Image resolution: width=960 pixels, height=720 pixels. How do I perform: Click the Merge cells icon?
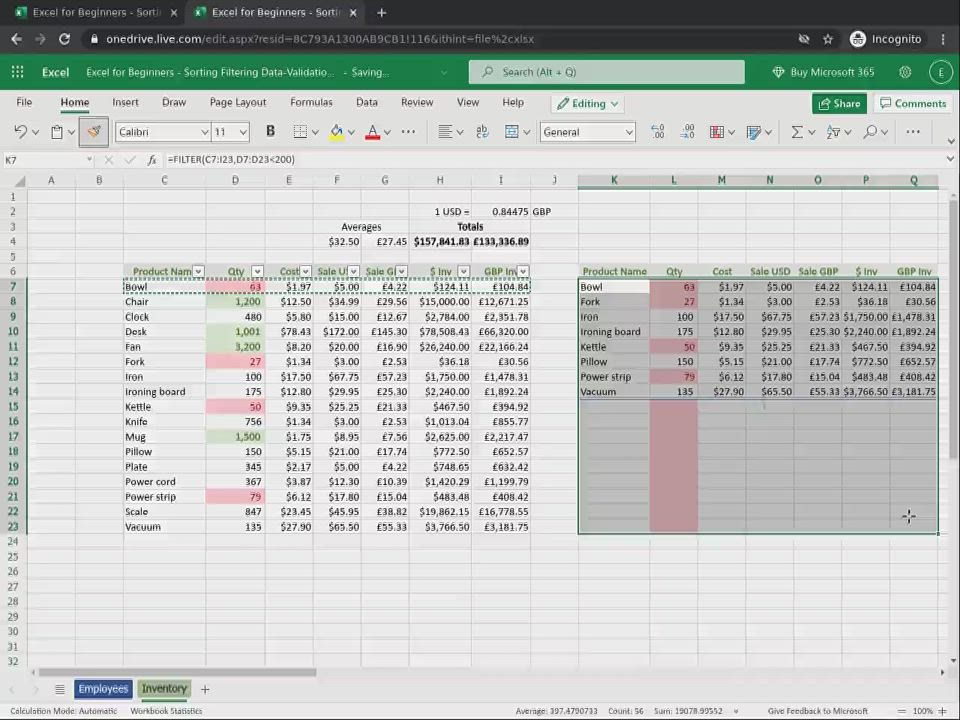tap(512, 132)
